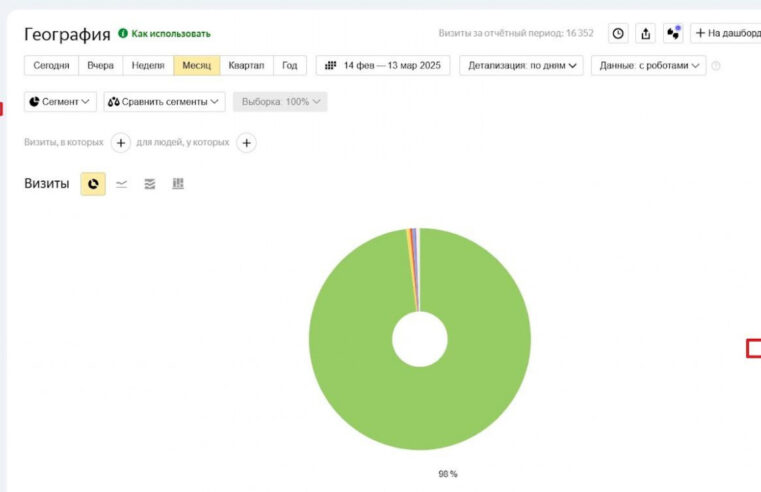761x492 pixels.
Task: Click the export share icon
Action: coord(645,33)
